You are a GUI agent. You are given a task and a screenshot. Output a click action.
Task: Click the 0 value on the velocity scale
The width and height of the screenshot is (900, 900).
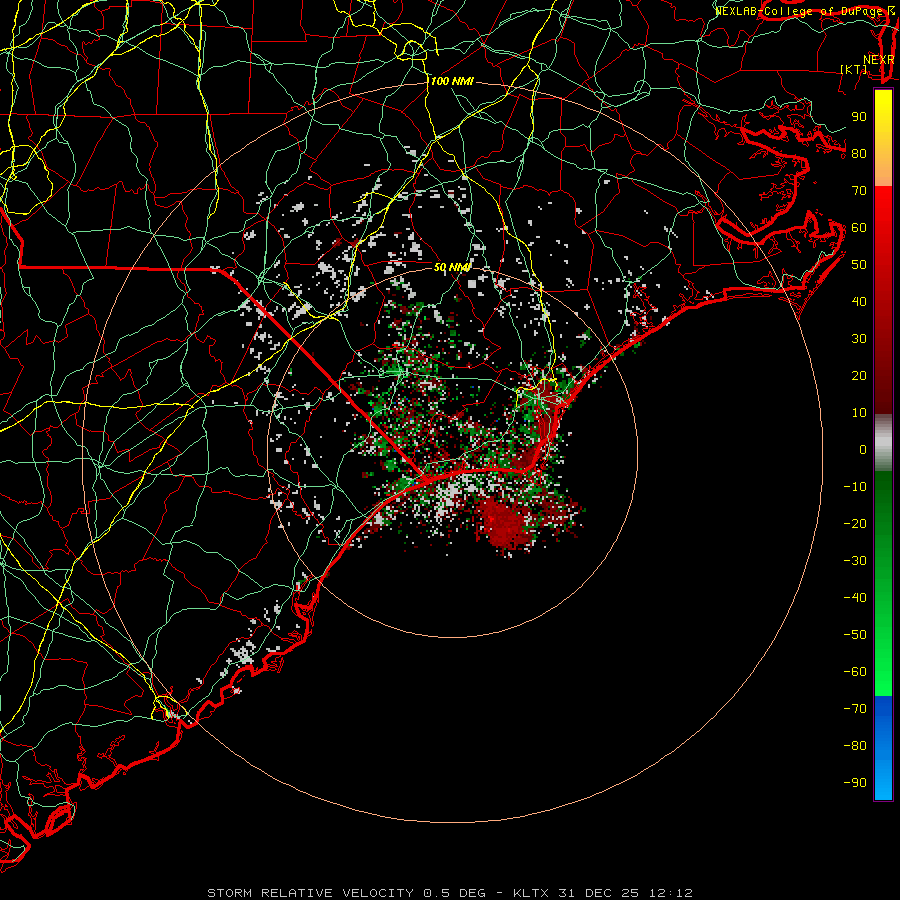click(863, 450)
